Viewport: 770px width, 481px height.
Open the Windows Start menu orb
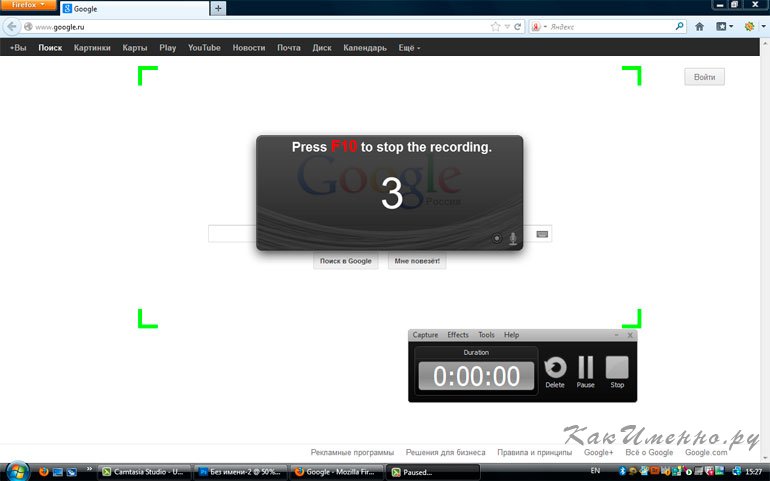[x=18, y=472]
